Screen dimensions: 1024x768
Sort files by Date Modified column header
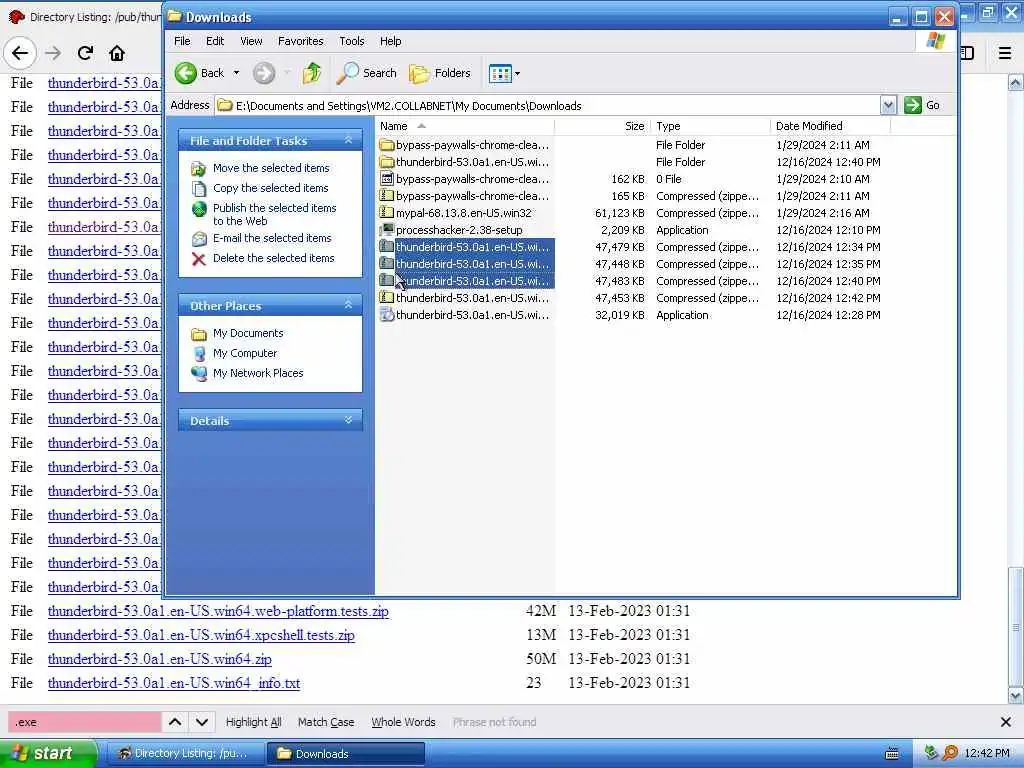(x=831, y=126)
